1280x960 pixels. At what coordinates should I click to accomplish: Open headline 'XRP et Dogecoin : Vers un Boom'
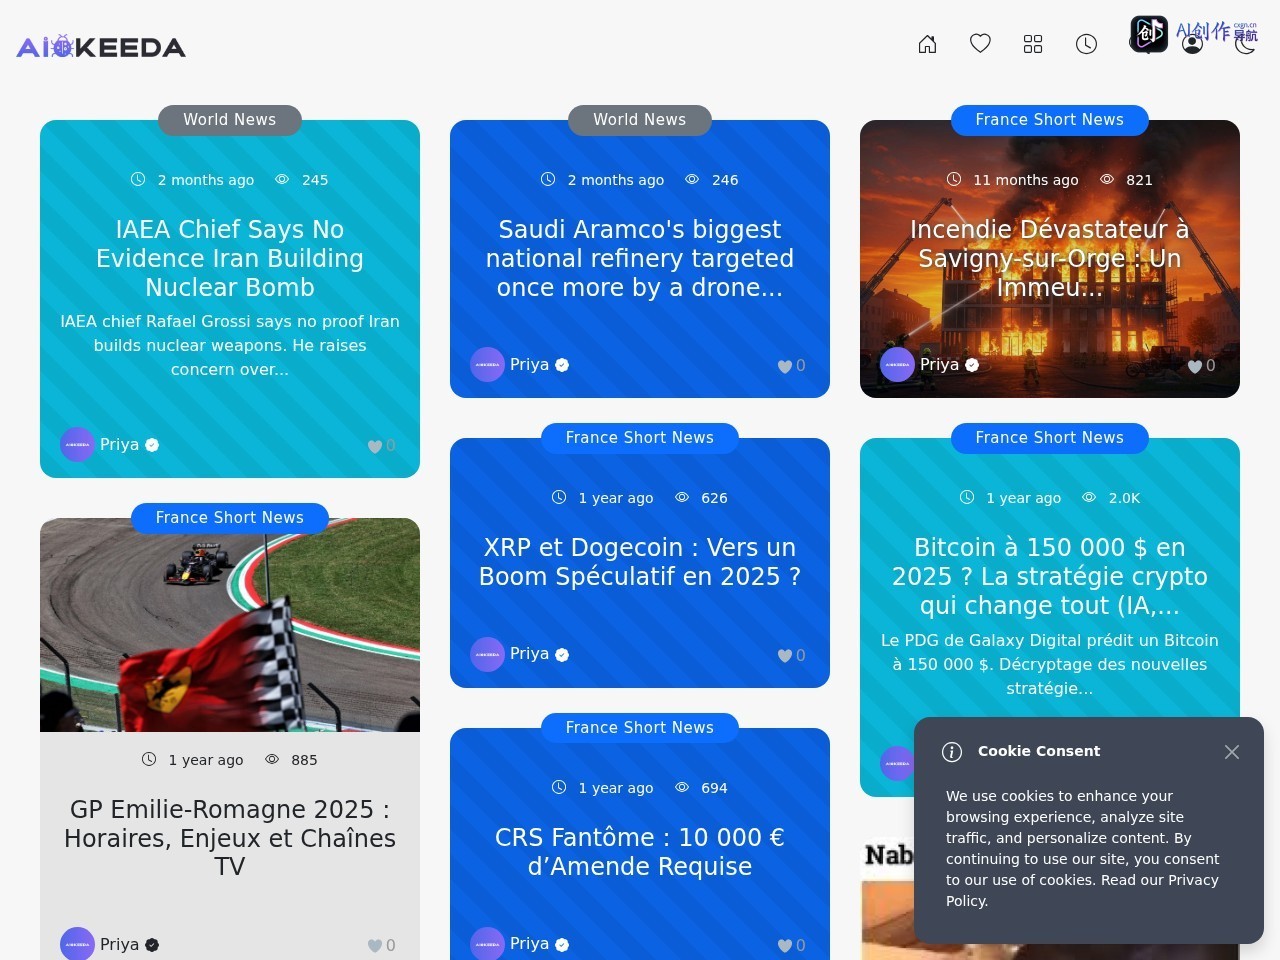point(640,562)
